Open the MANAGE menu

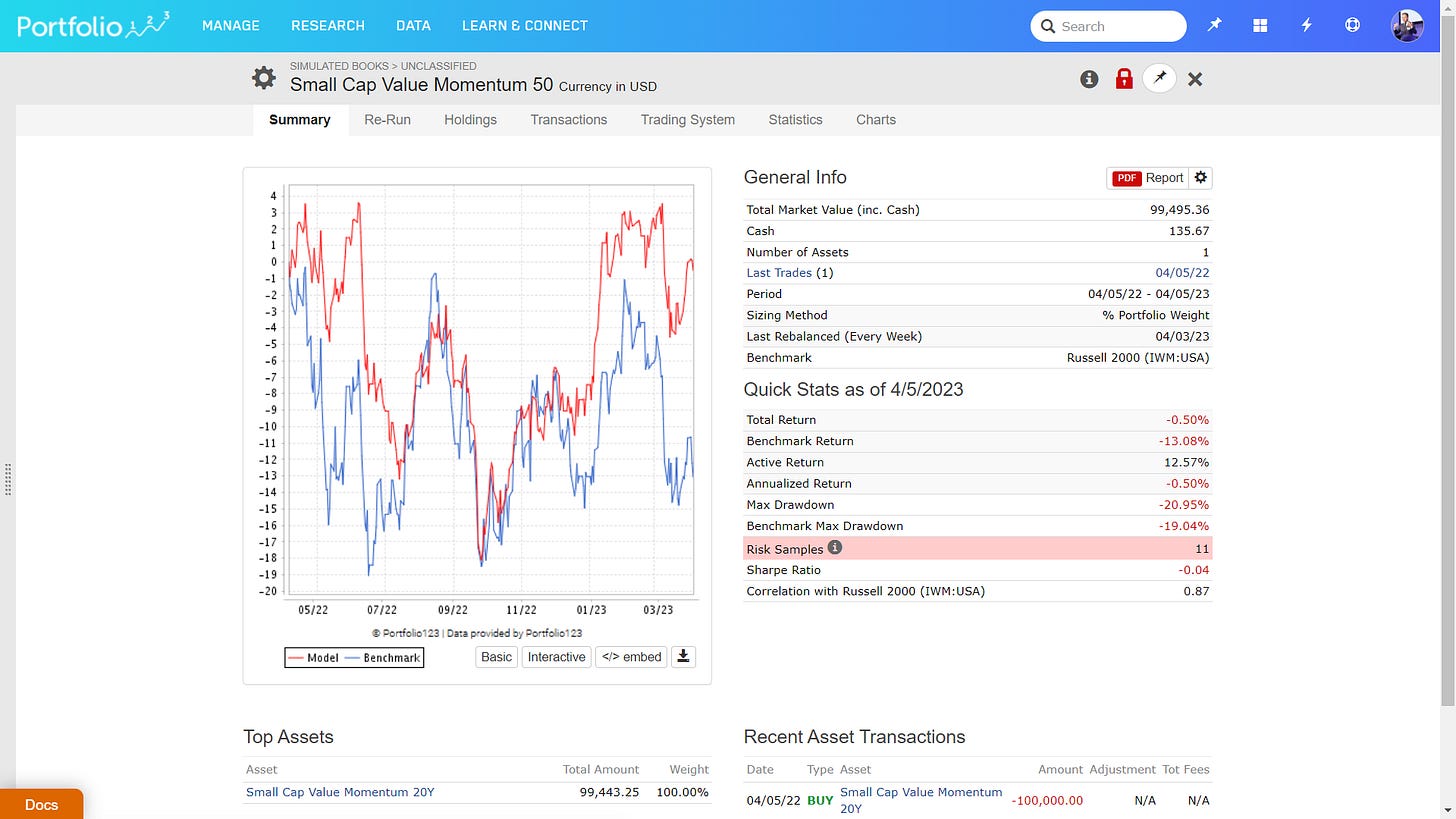[x=231, y=26]
